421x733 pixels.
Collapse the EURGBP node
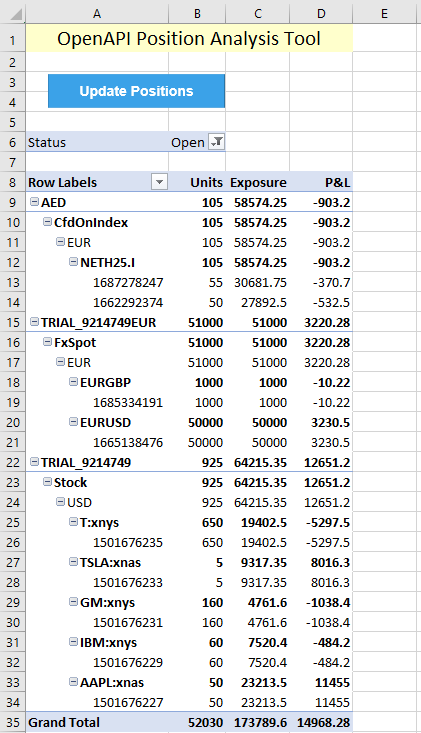tap(73, 382)
